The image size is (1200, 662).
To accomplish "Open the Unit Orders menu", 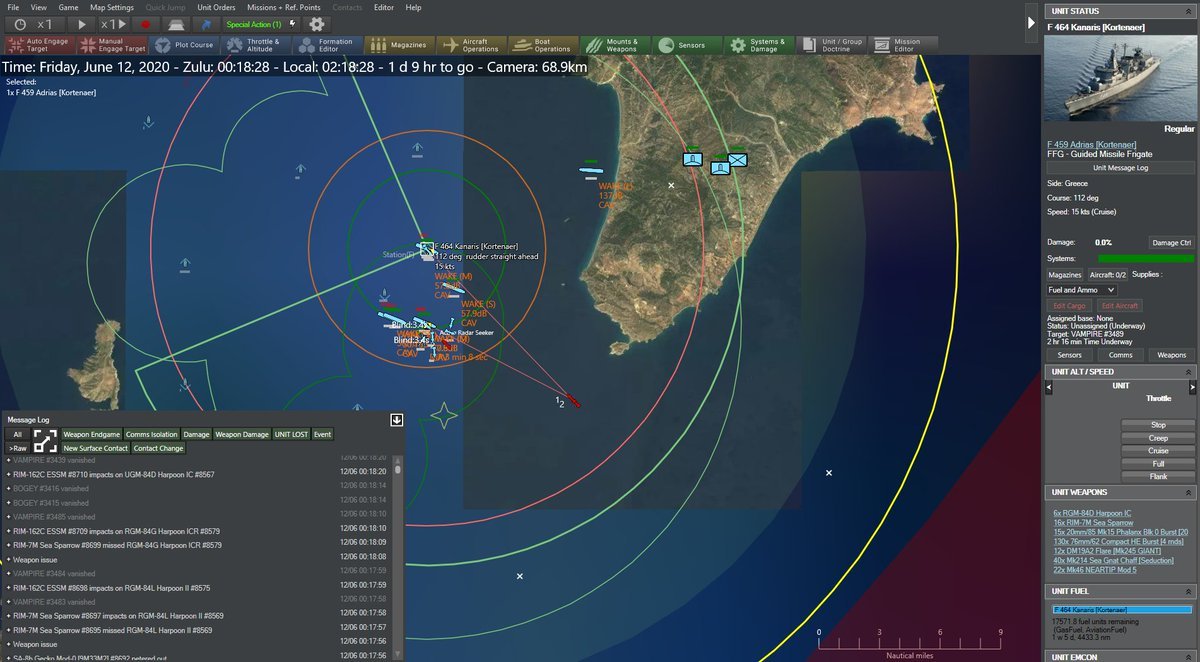I will [216, 7].
